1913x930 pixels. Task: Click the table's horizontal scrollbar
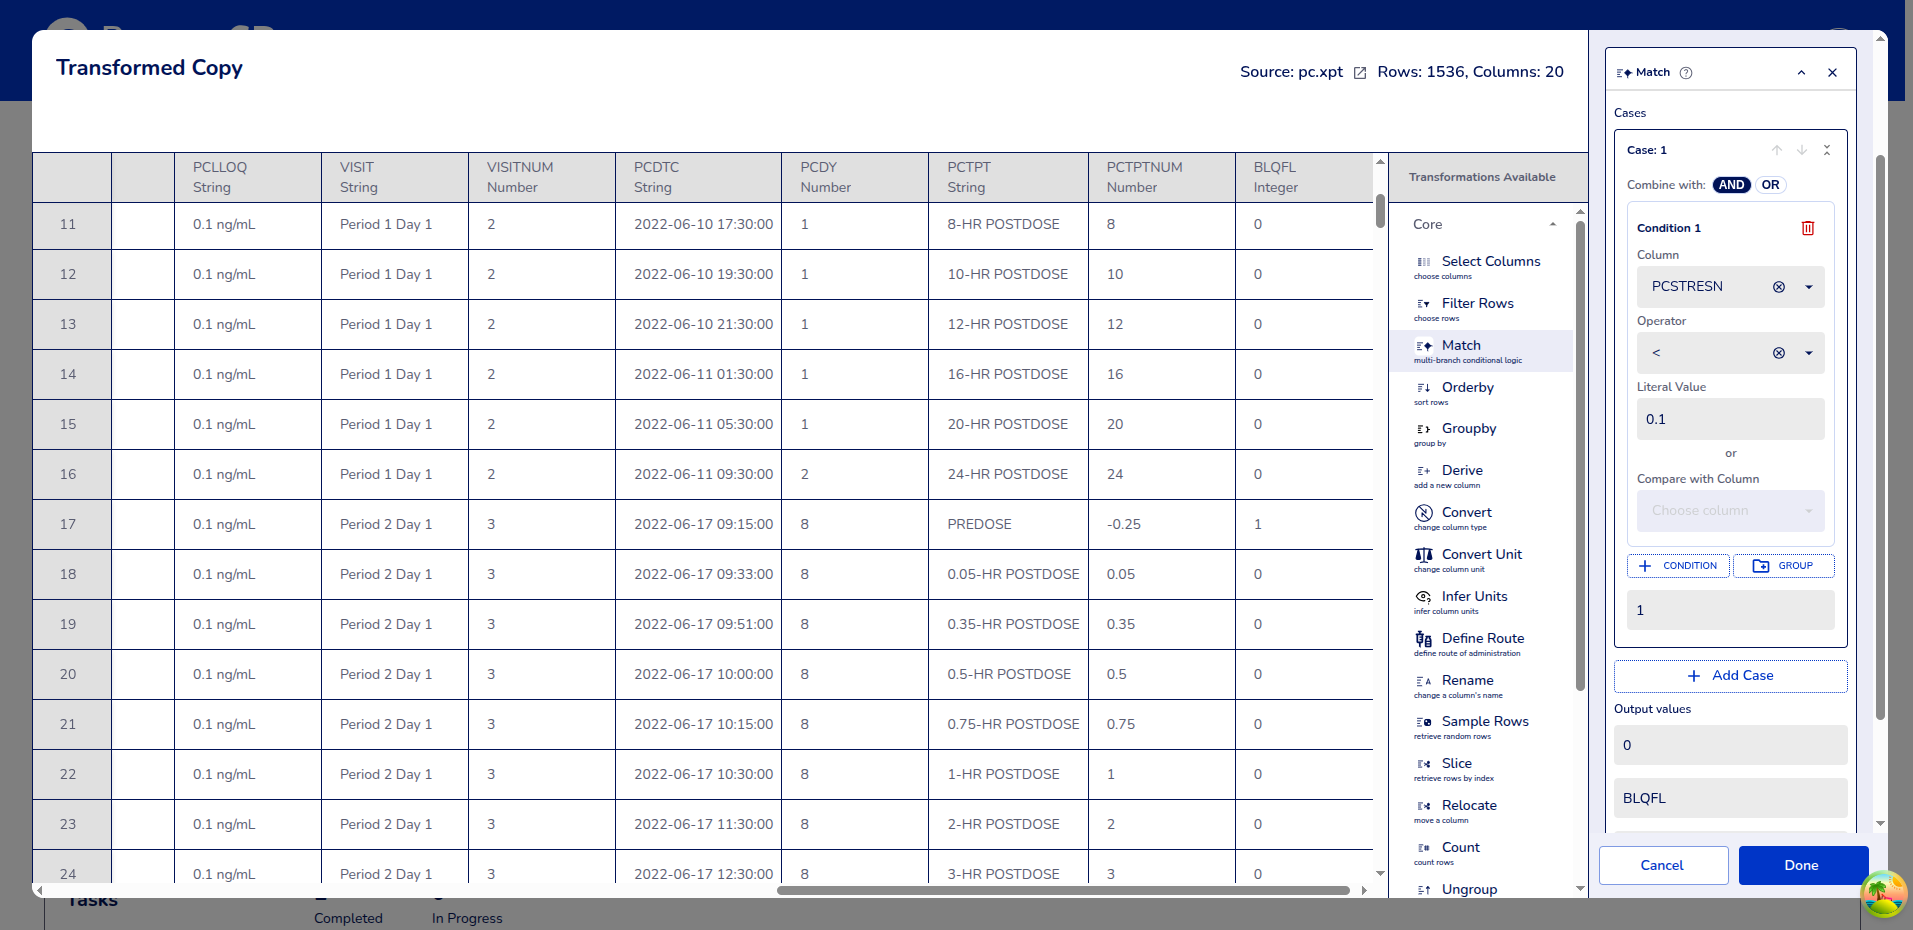coord(1062,890)
